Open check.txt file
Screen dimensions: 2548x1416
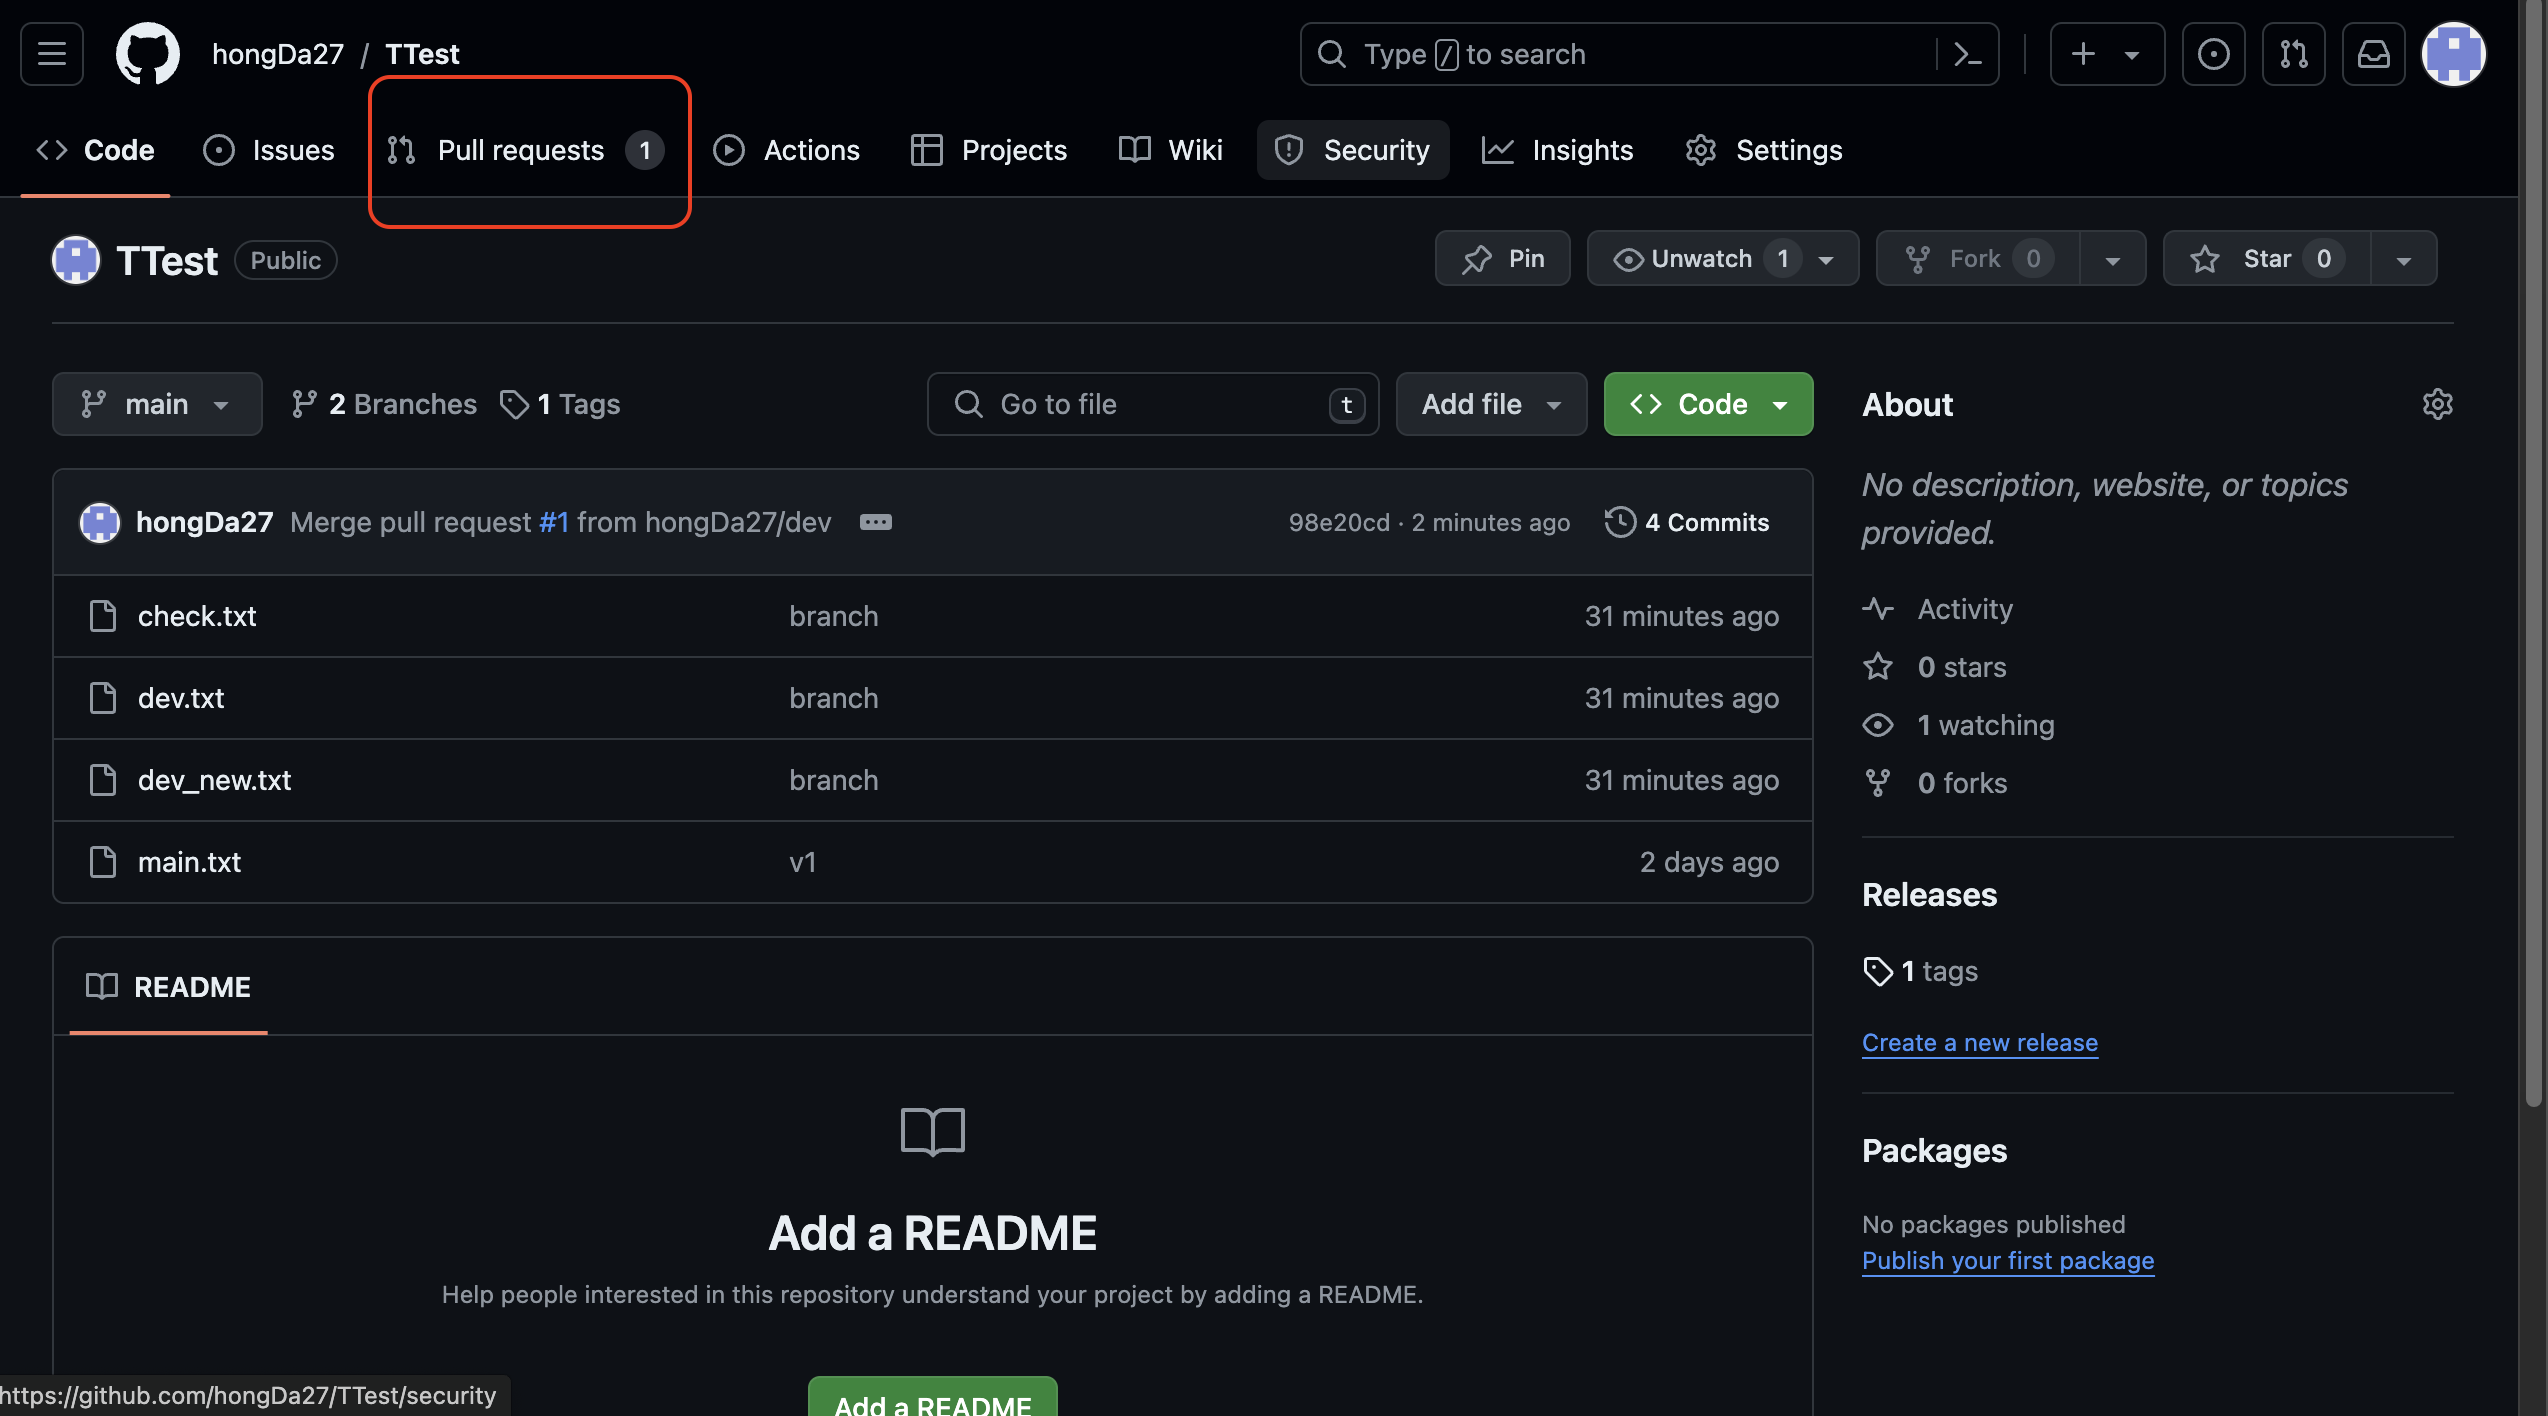pyautogui.click(x=197, y=616)
